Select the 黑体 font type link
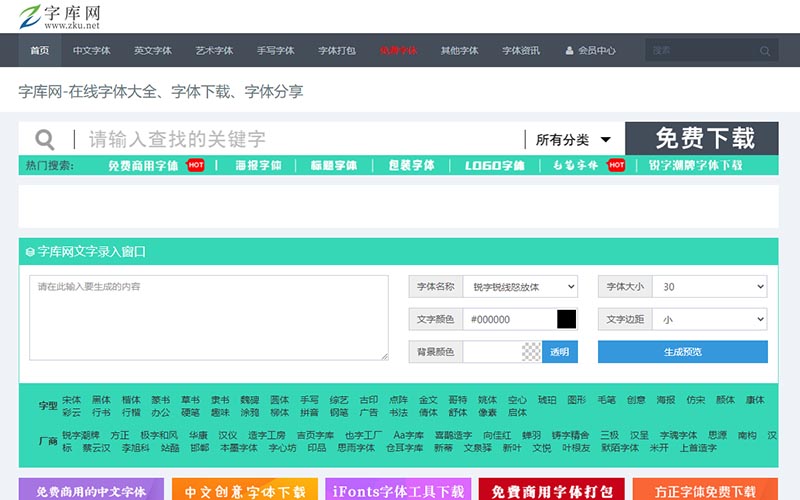800x500 pixels. (x=101, y=400)
